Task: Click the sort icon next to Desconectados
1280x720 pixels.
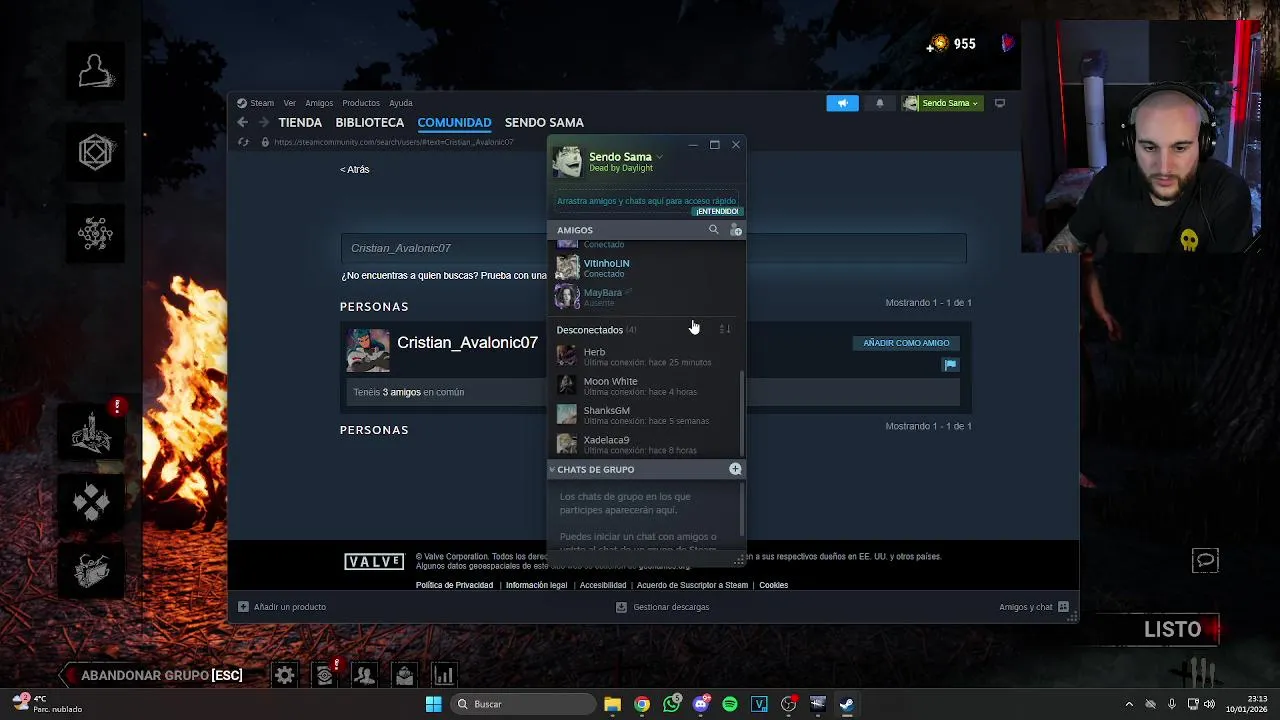Action: click(725, 329)
